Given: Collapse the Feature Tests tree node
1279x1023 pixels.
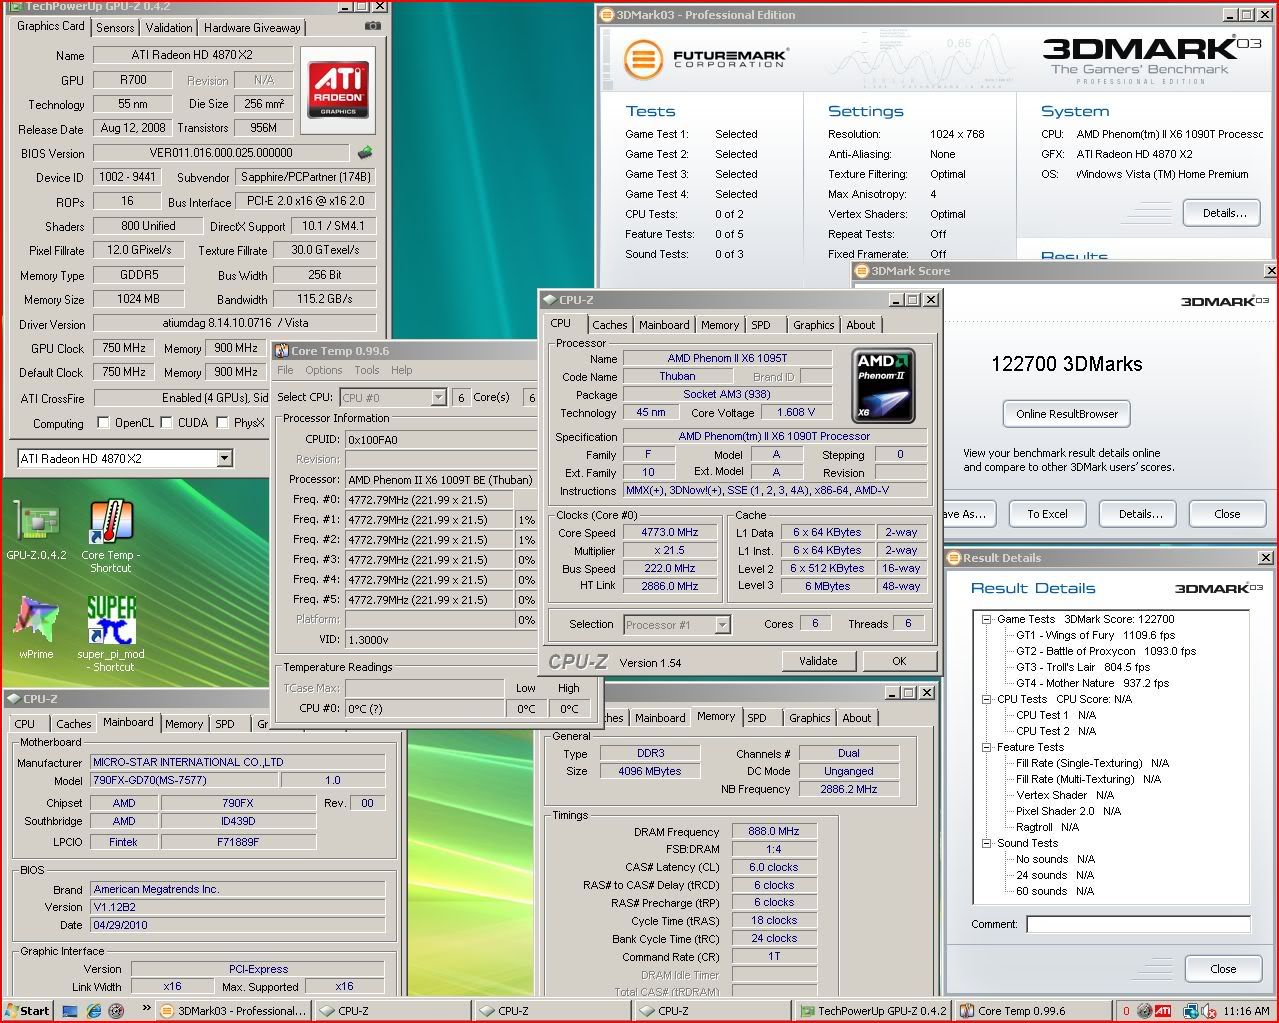Looking at the screenshot, I should pyautogui.click(x=986, y=748).
